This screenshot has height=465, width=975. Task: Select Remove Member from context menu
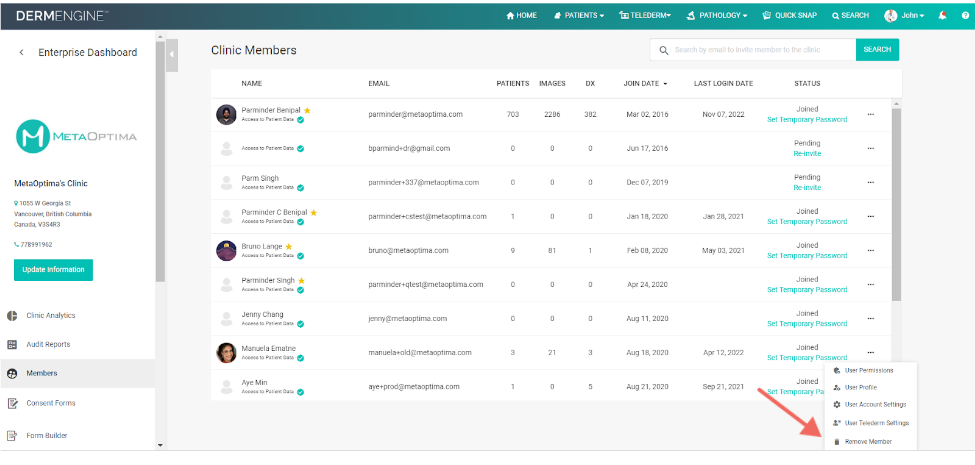[868, 441]
